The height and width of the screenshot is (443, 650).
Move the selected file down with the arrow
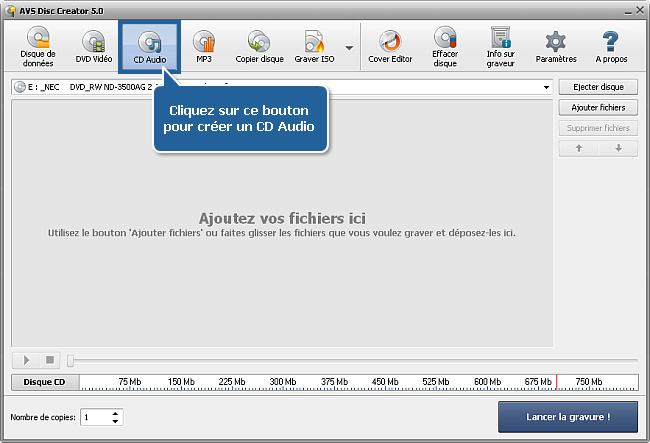click(618, 148)
